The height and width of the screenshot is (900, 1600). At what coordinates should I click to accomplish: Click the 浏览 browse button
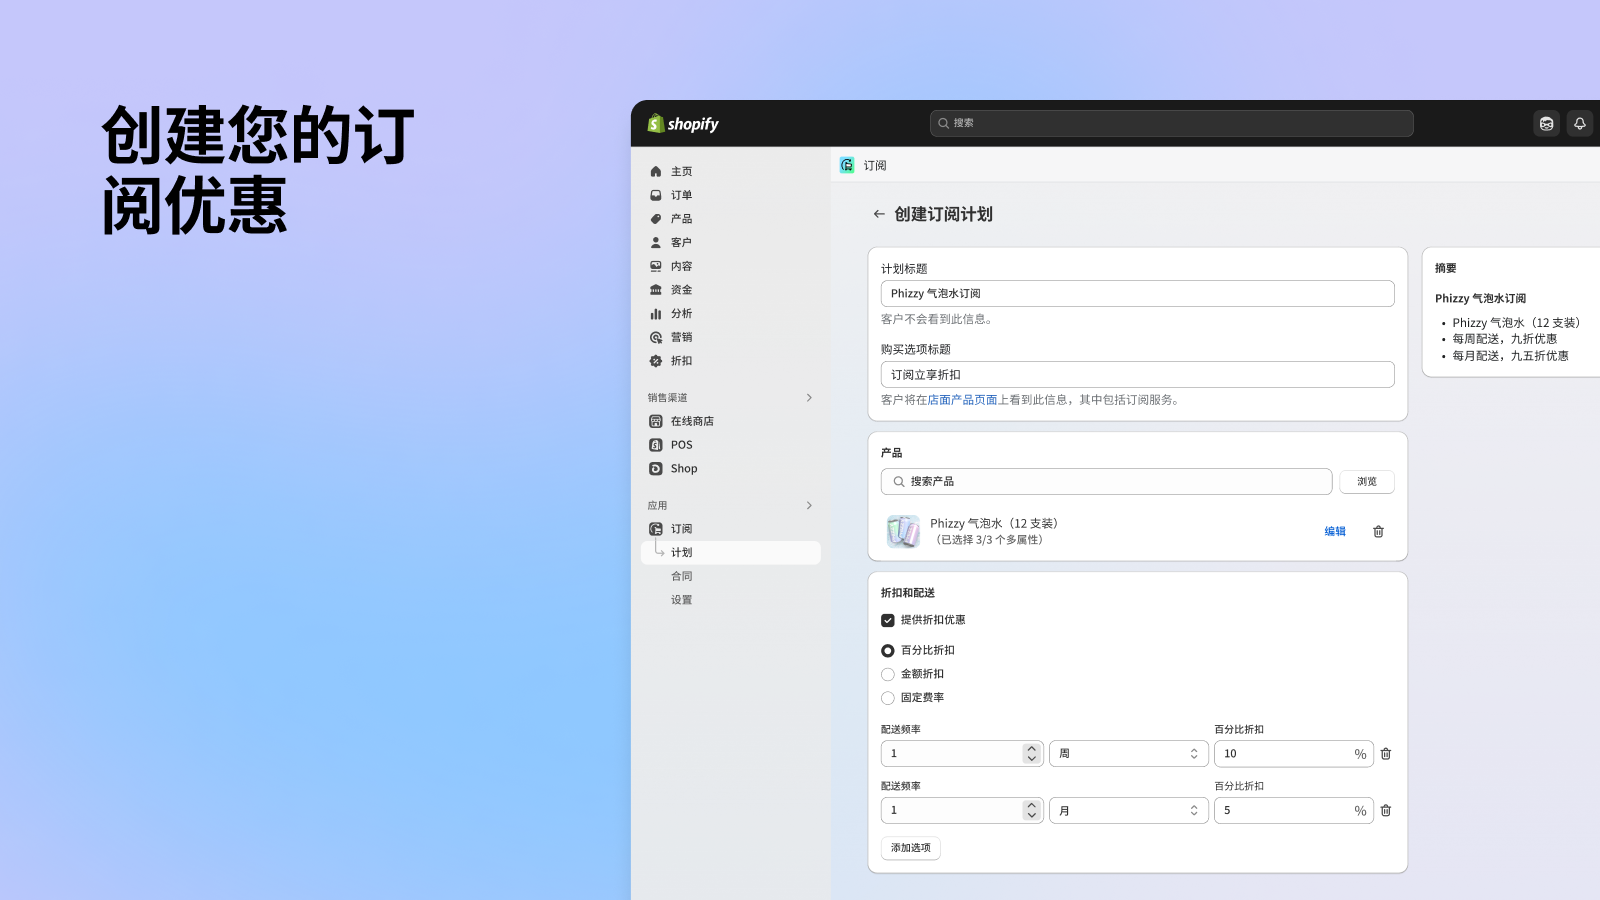[x=1367, y=482]
